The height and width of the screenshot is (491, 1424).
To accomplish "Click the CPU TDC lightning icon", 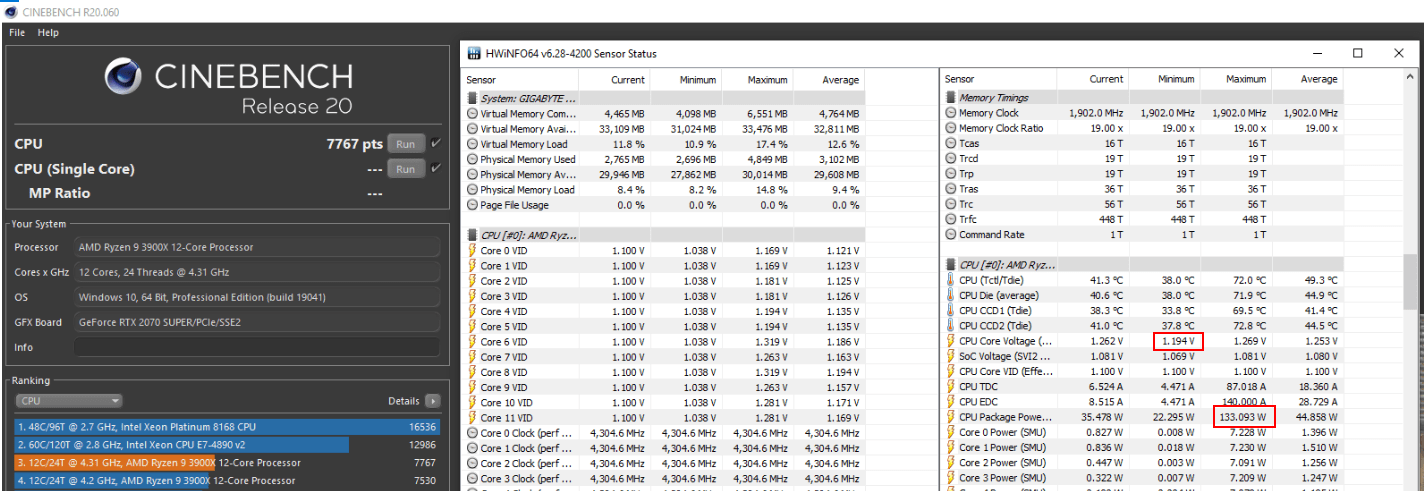I will (x=951, y=387).
